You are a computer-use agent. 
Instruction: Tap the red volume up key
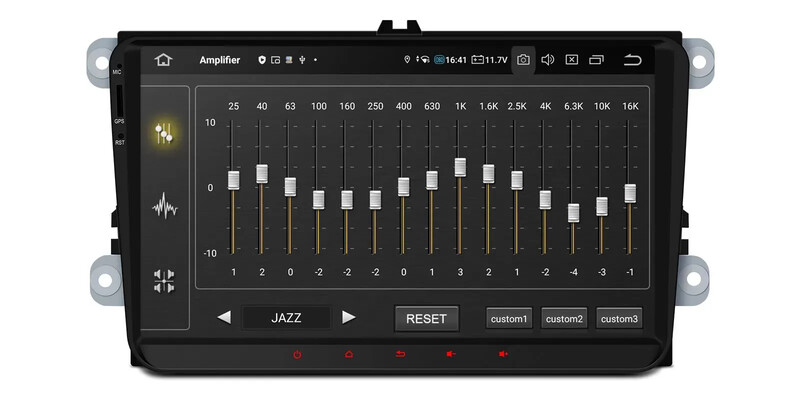(x=503, y=354)
